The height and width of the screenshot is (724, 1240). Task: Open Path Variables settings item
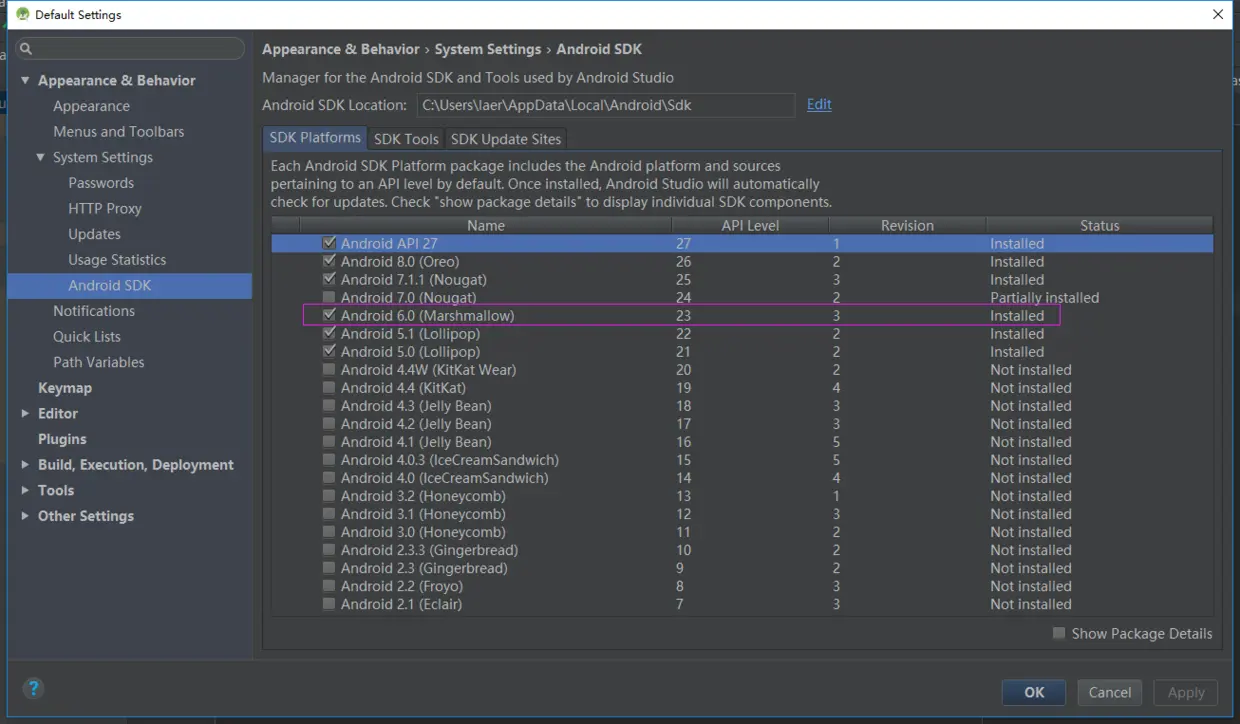99,362
